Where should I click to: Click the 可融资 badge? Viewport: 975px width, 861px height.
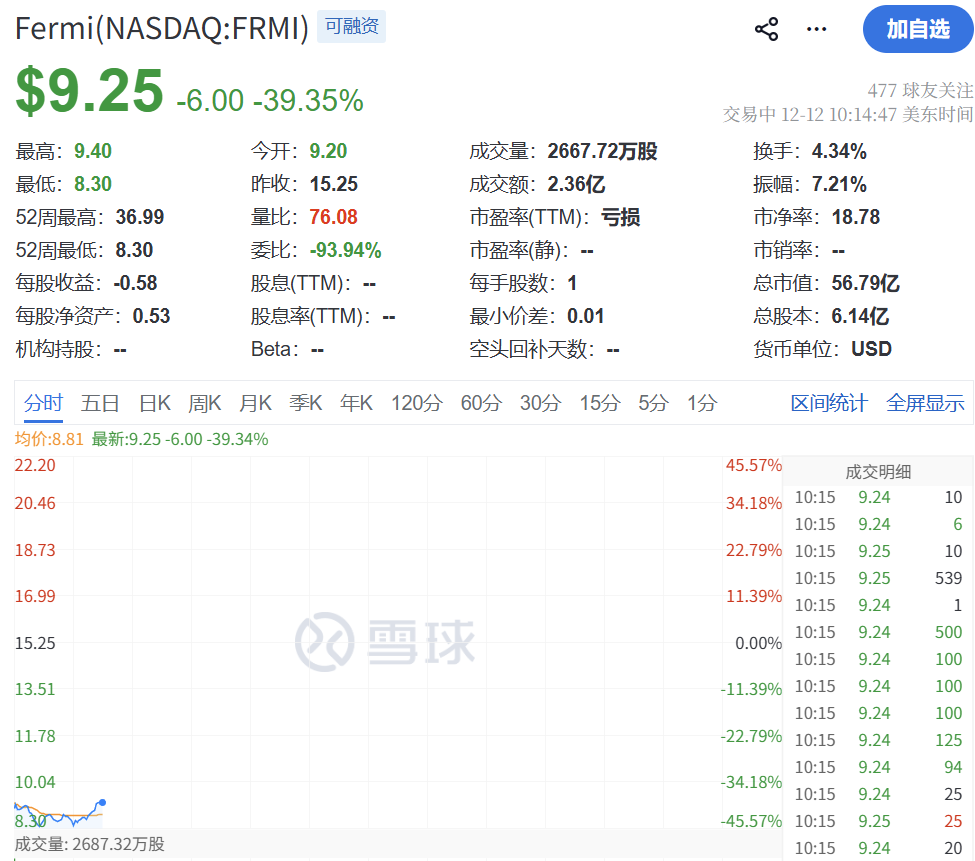[351, 26]
